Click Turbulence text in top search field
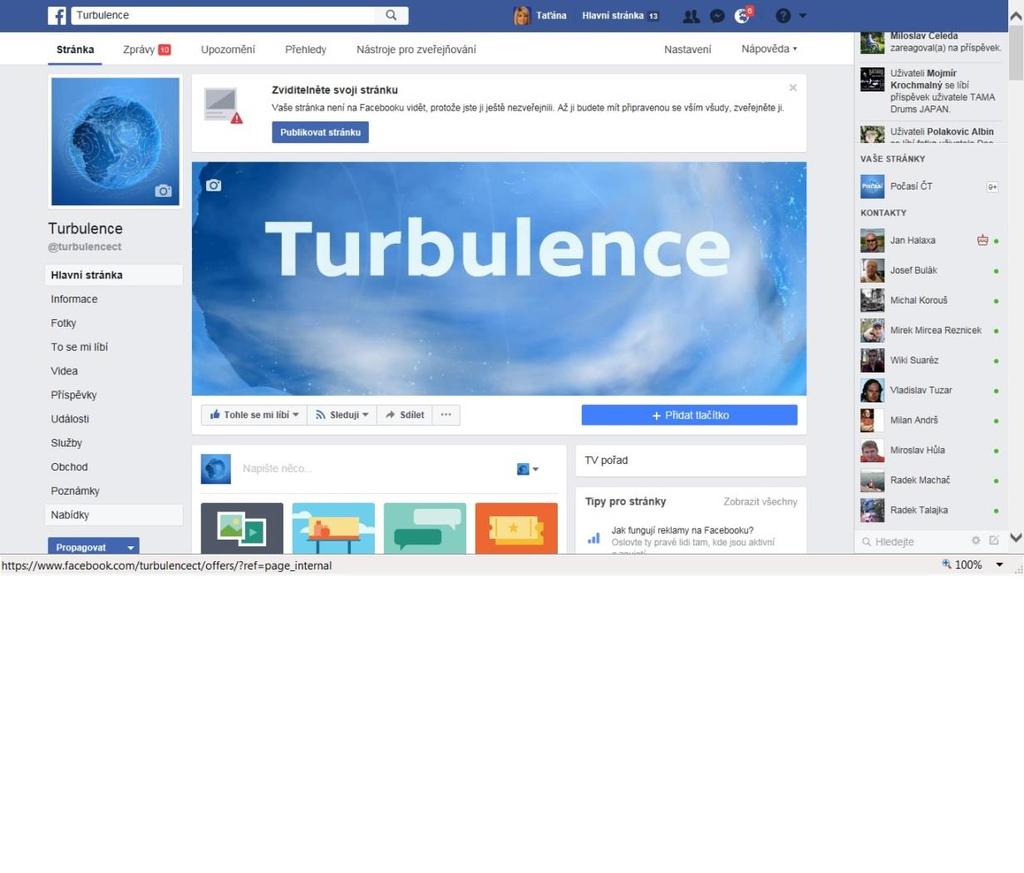The height and width of the screenshot is (873, 1024). point(103,15)
